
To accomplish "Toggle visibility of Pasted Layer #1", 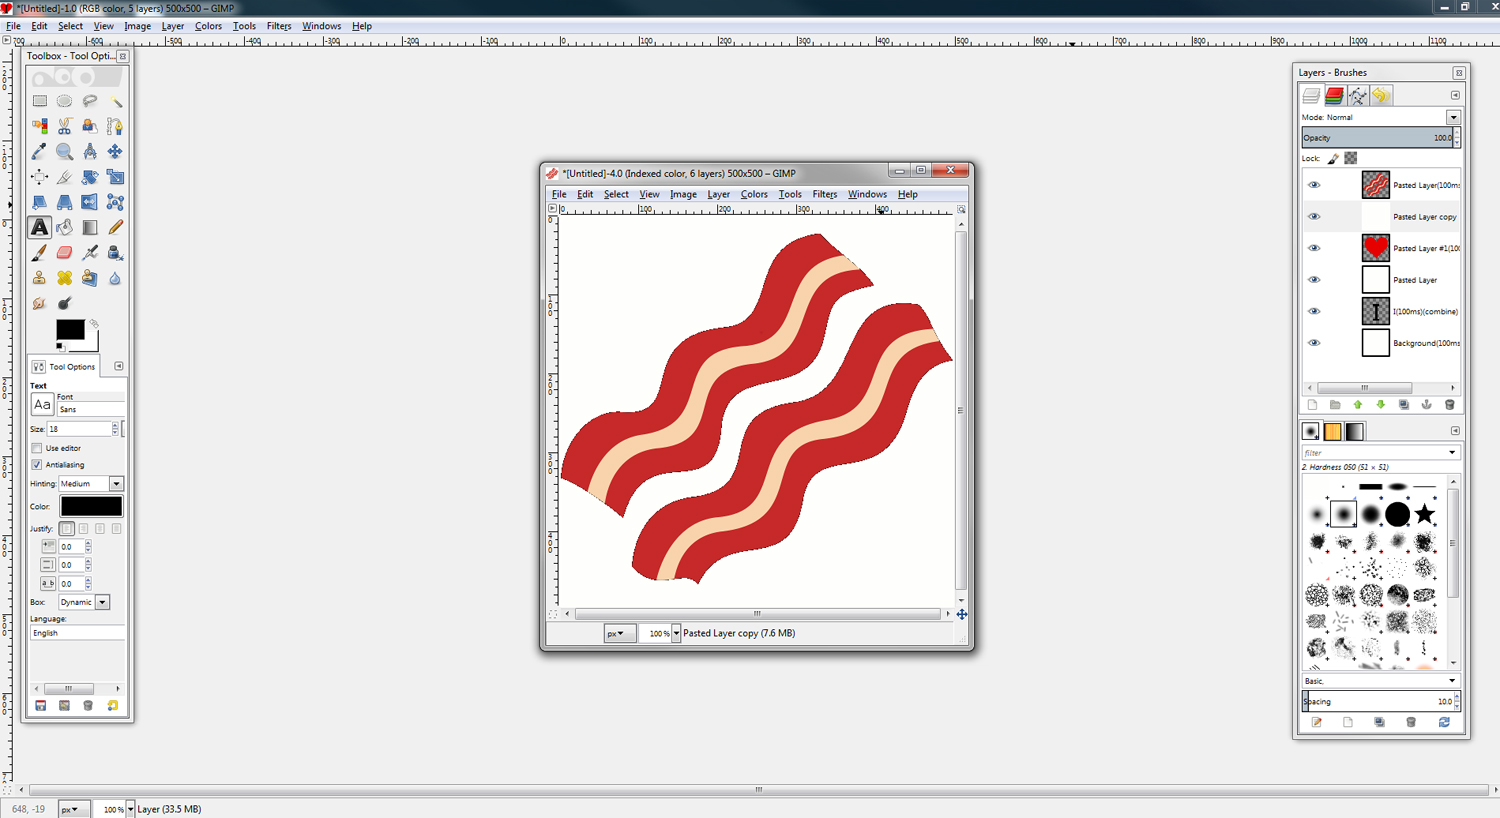I will (x=1314, y=248).
